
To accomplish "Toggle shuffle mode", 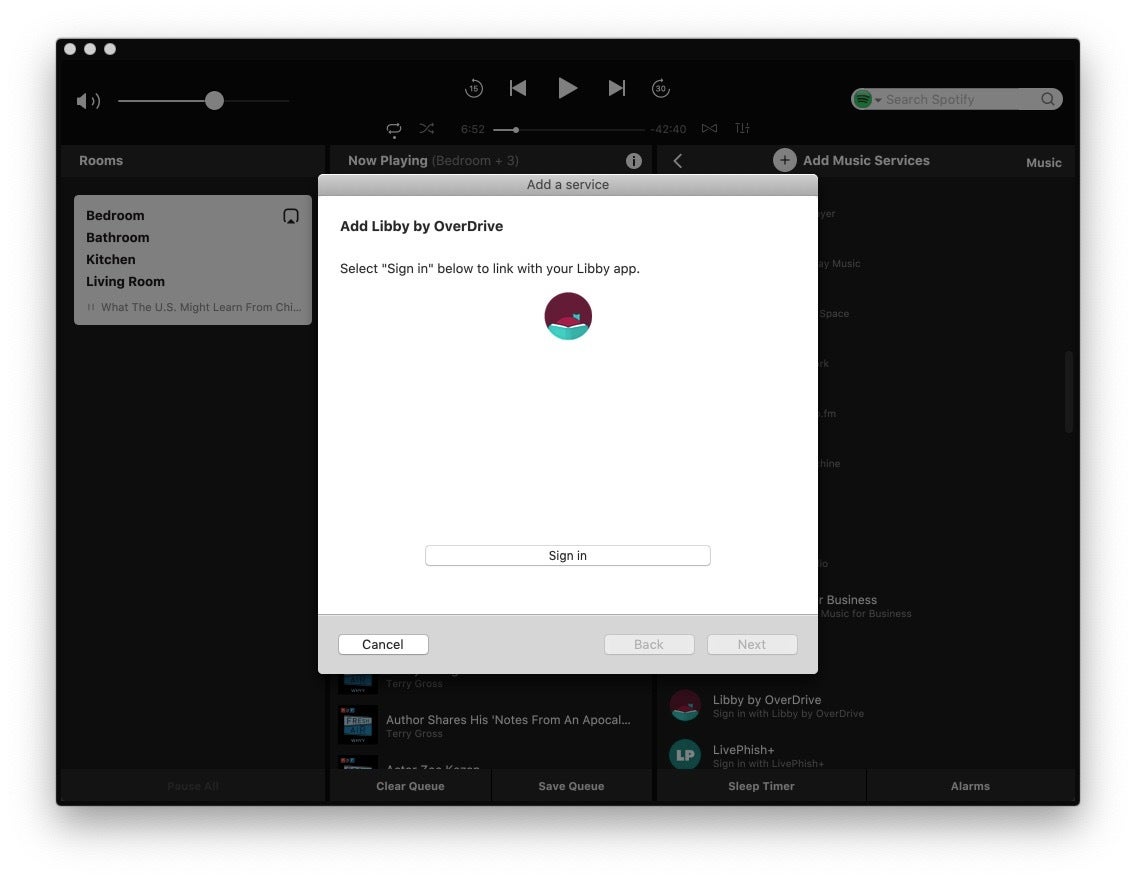I will (427, 128).
